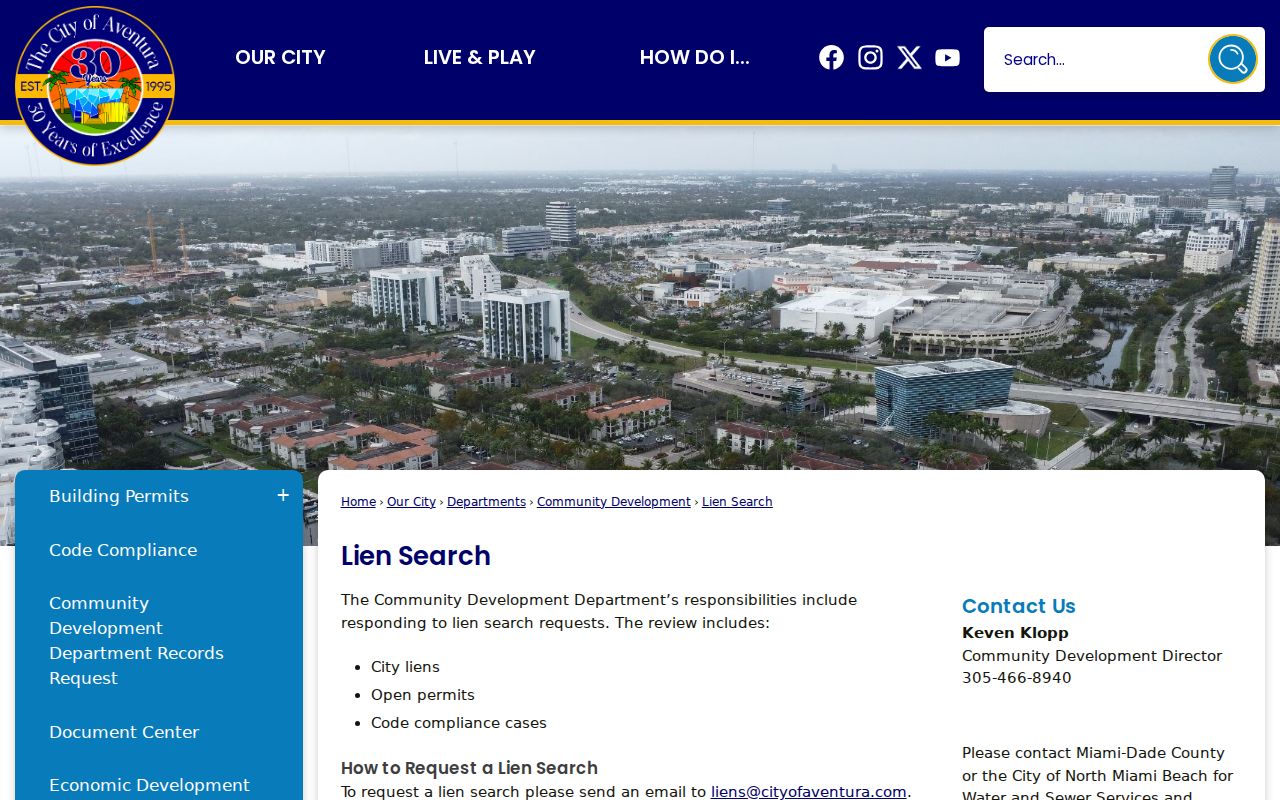The width and height of the screenshot is (1280, 800).
Task: Go to Home breadcrumb
Action: [x=358, y=502]
